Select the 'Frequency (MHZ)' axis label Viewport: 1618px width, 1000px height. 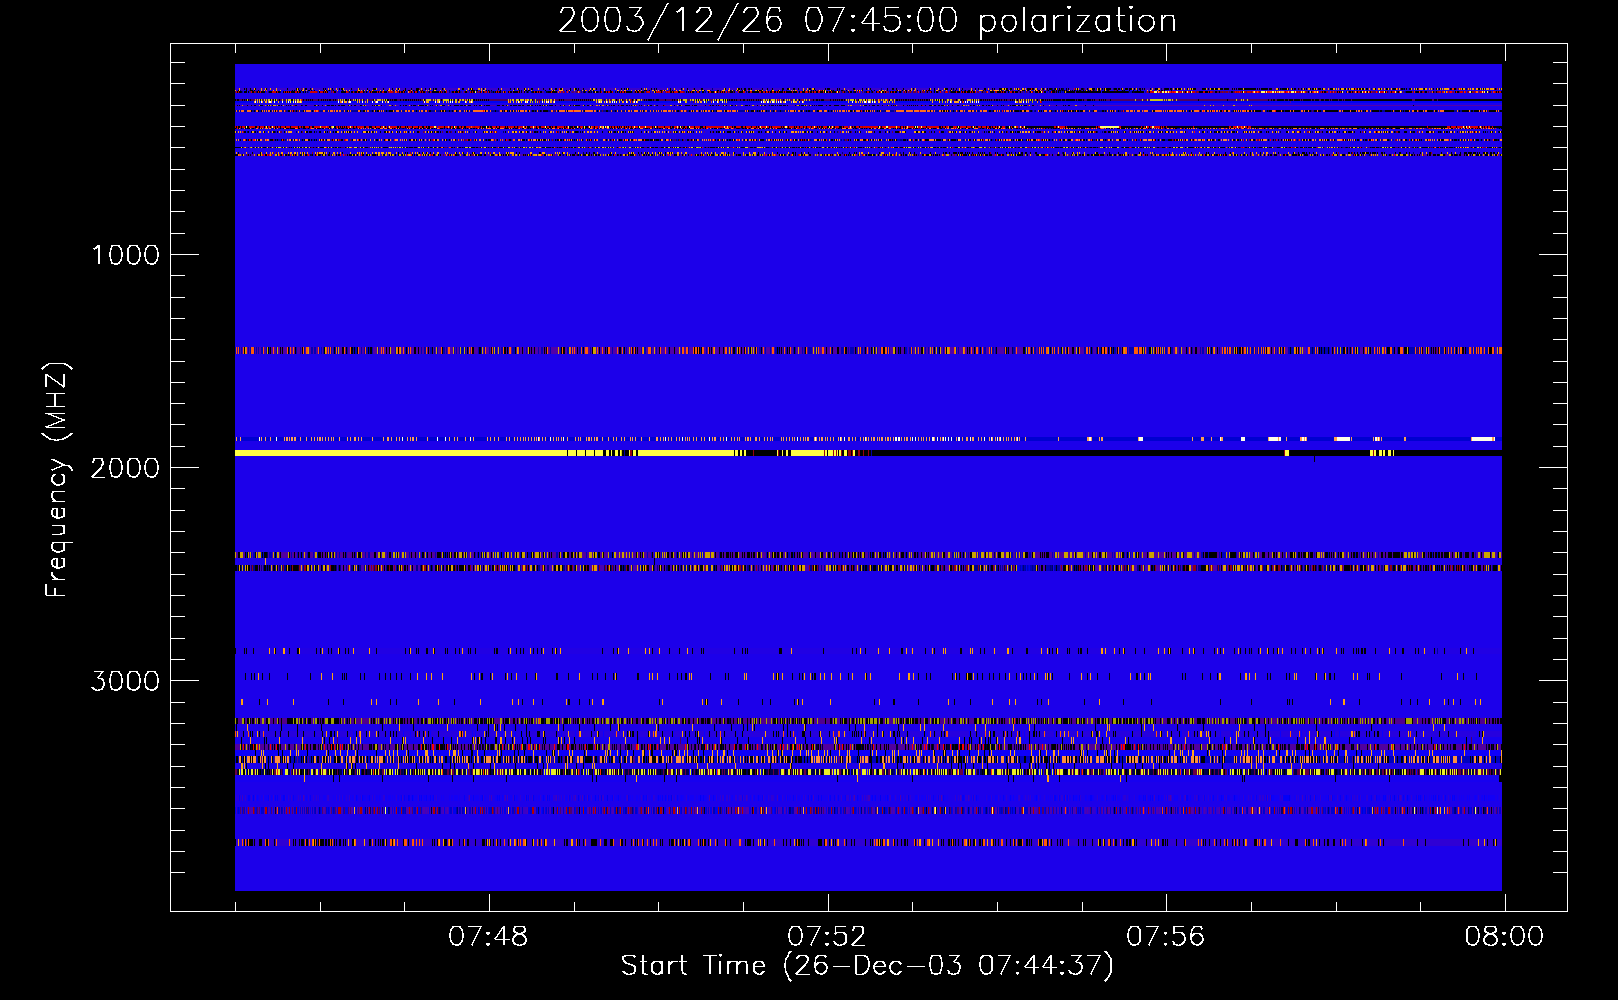click(57, 480)
